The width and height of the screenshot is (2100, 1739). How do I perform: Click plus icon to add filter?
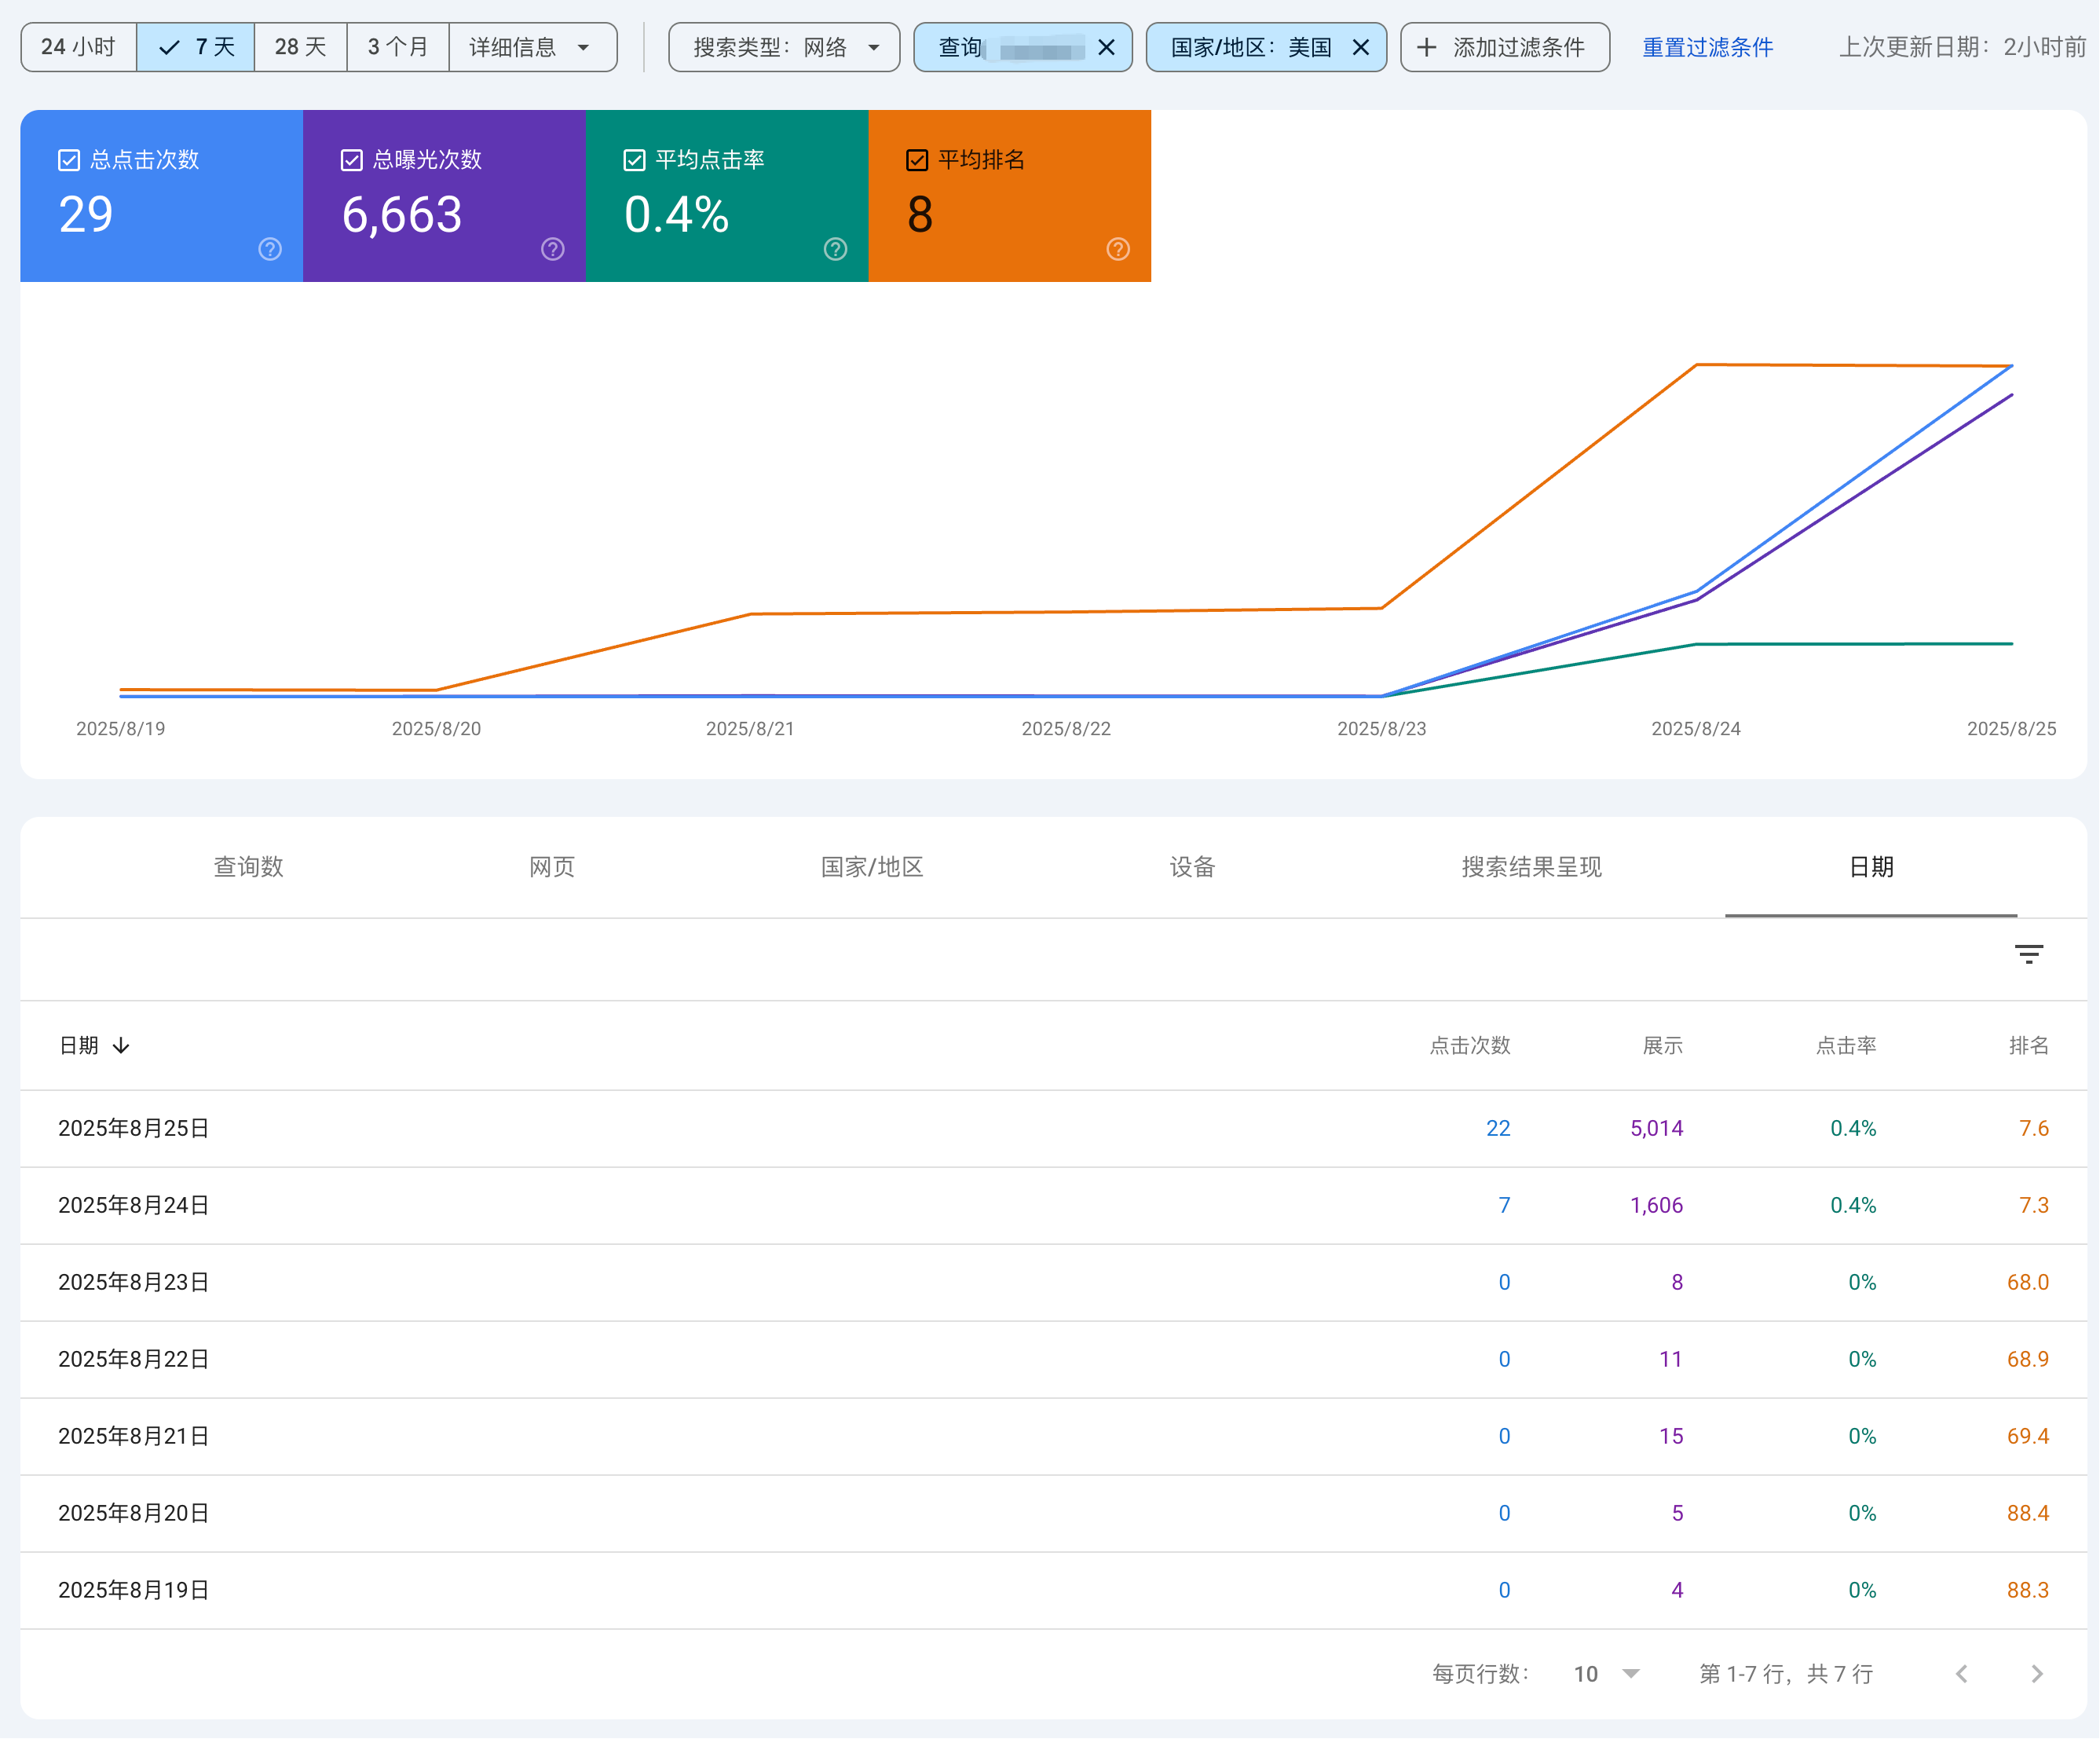[1427, 47]
